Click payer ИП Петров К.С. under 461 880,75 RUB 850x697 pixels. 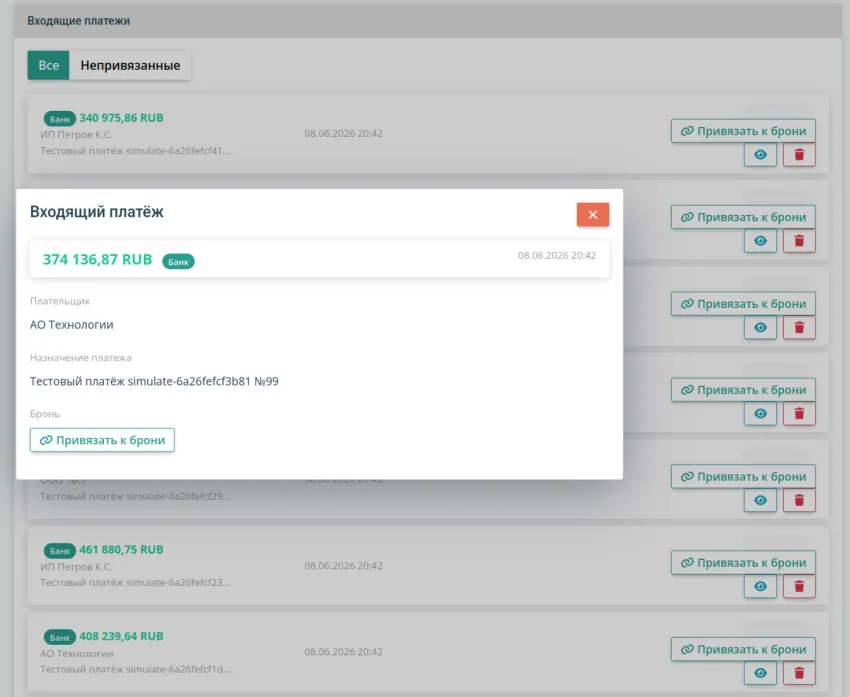pos(76,567)
